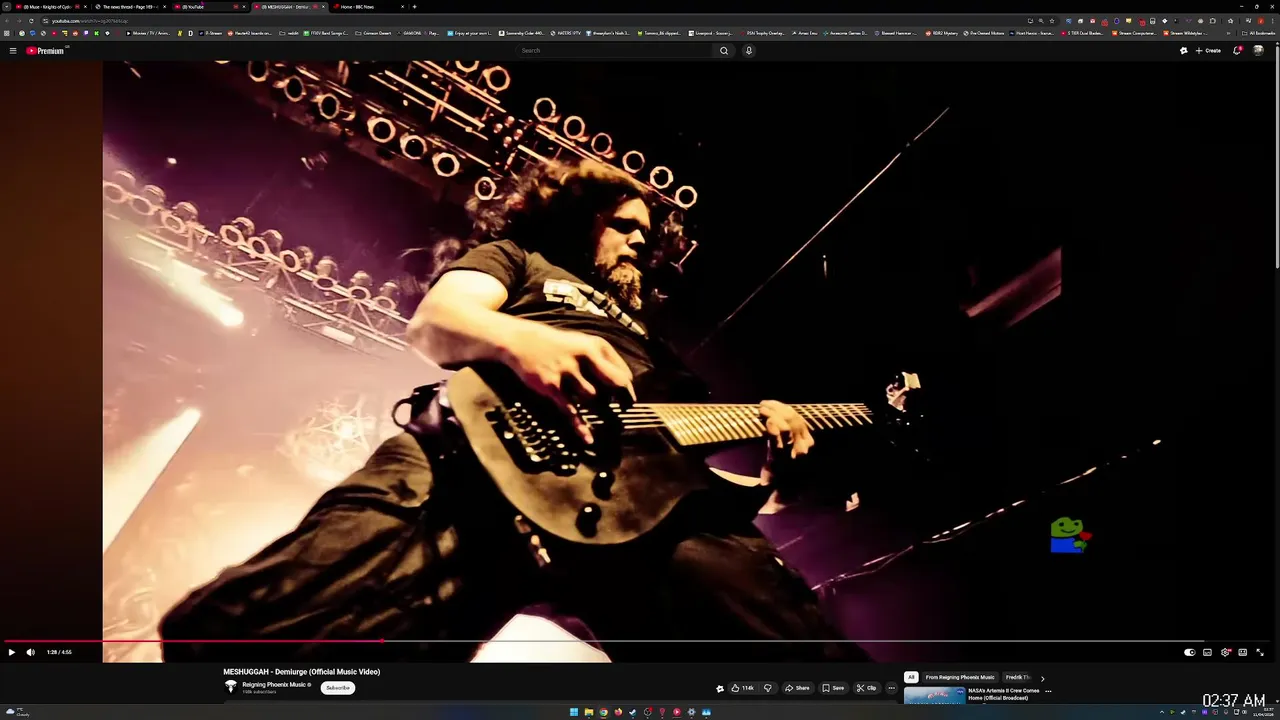
Task: Switch to theater mode in the player
Action: tap(1242, 652)
